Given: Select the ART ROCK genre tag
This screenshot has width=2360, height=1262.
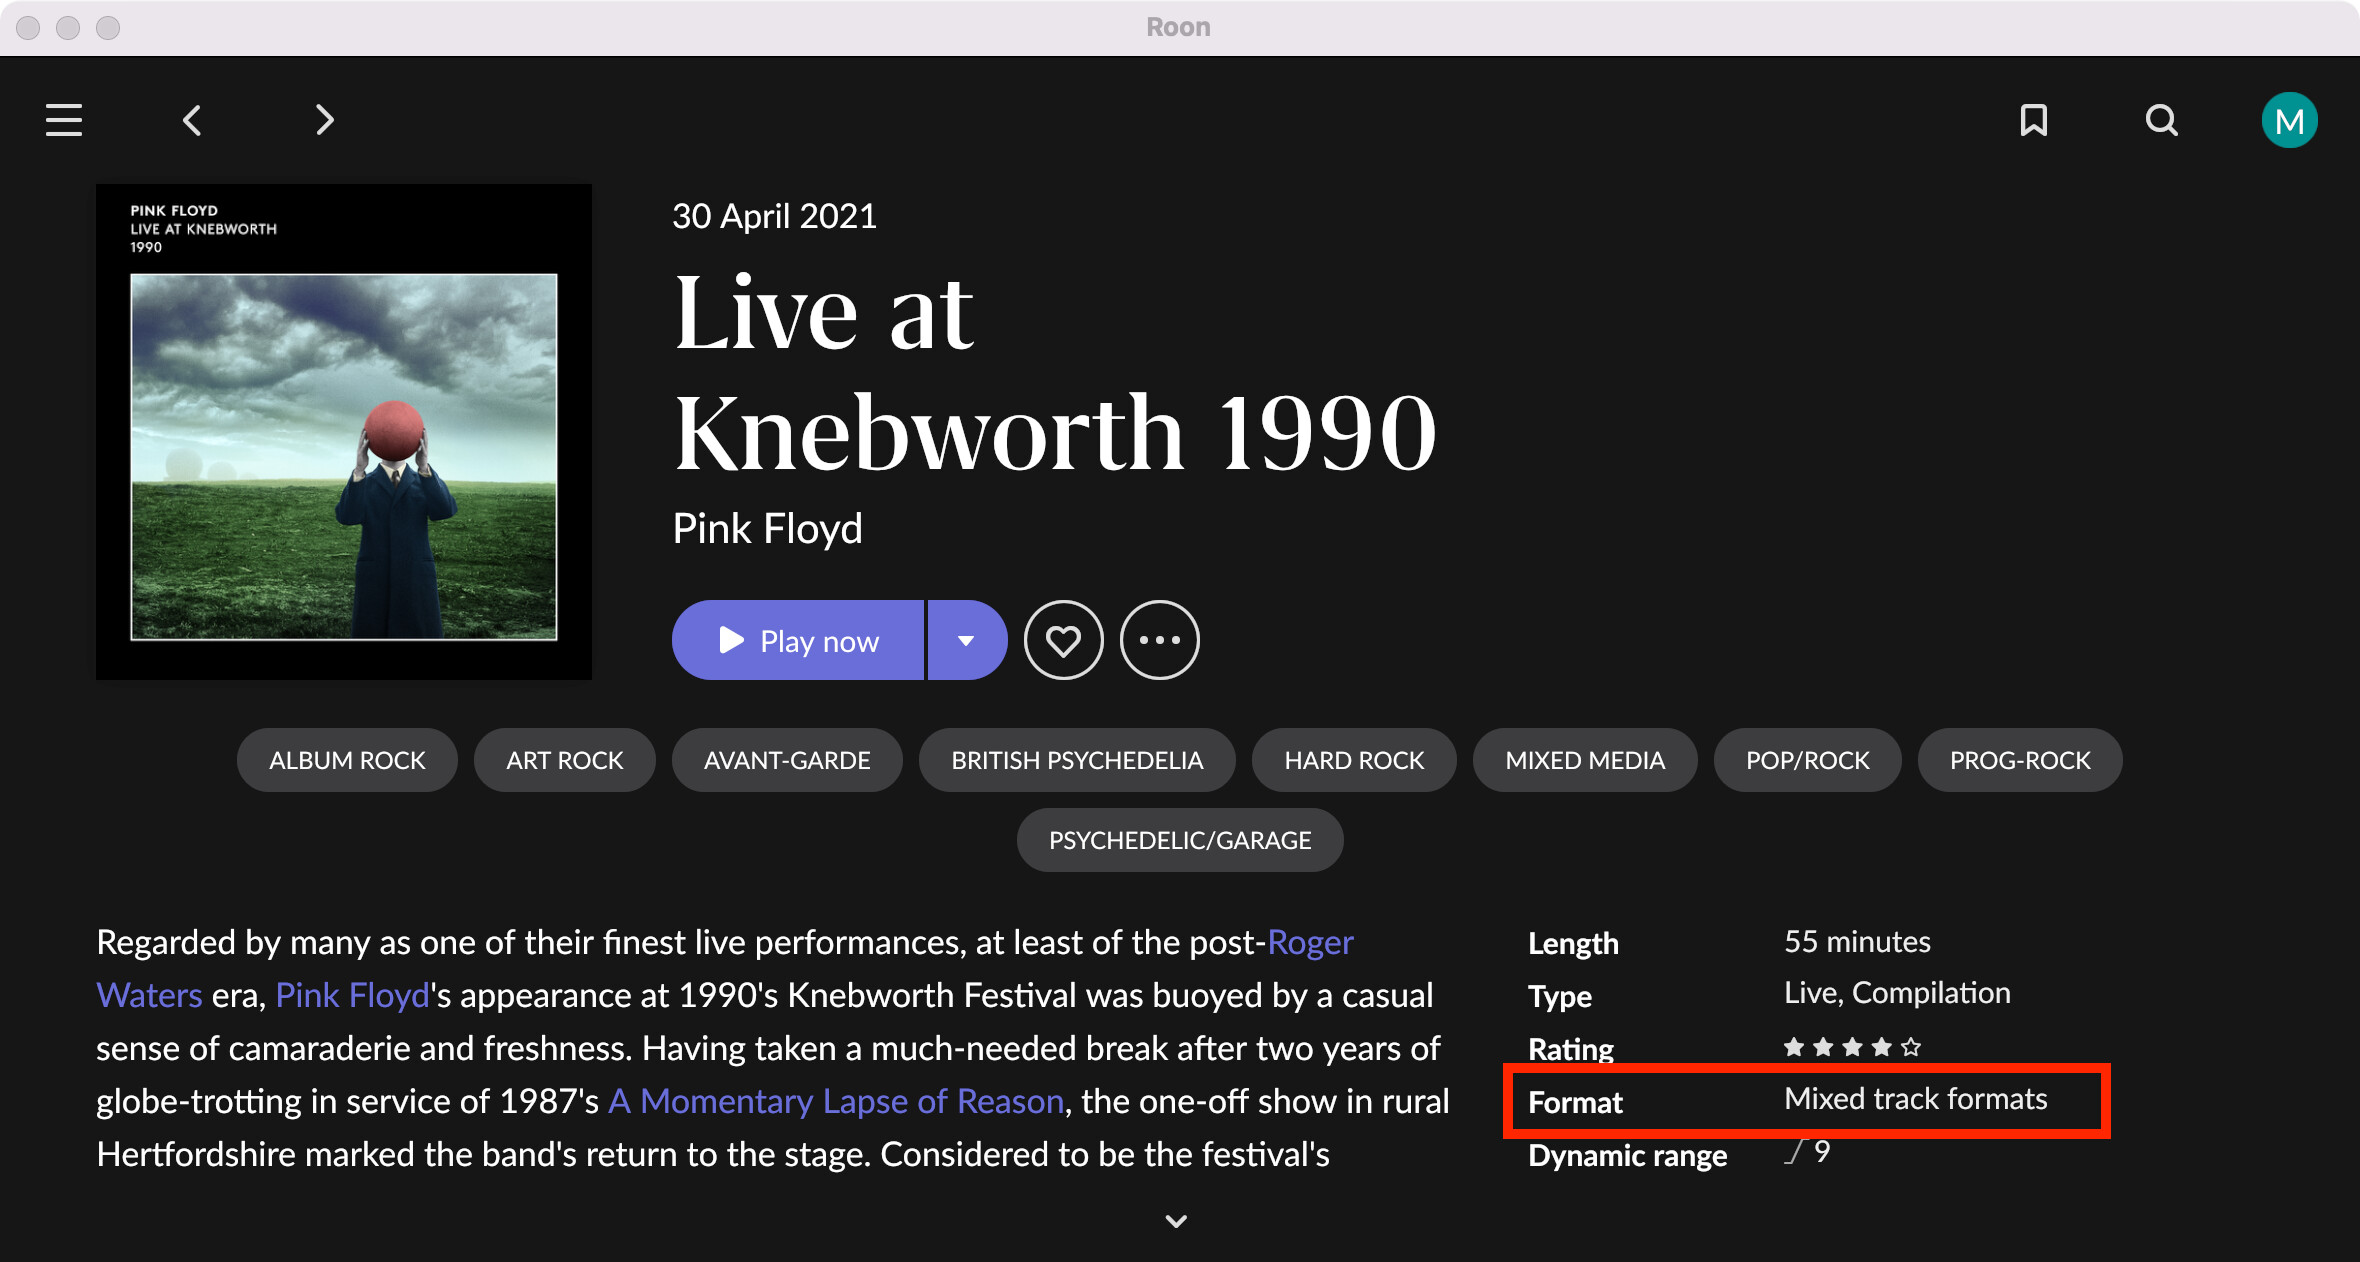Looking at the screenshot, I should pyautogui.click(x=565, y=760).
